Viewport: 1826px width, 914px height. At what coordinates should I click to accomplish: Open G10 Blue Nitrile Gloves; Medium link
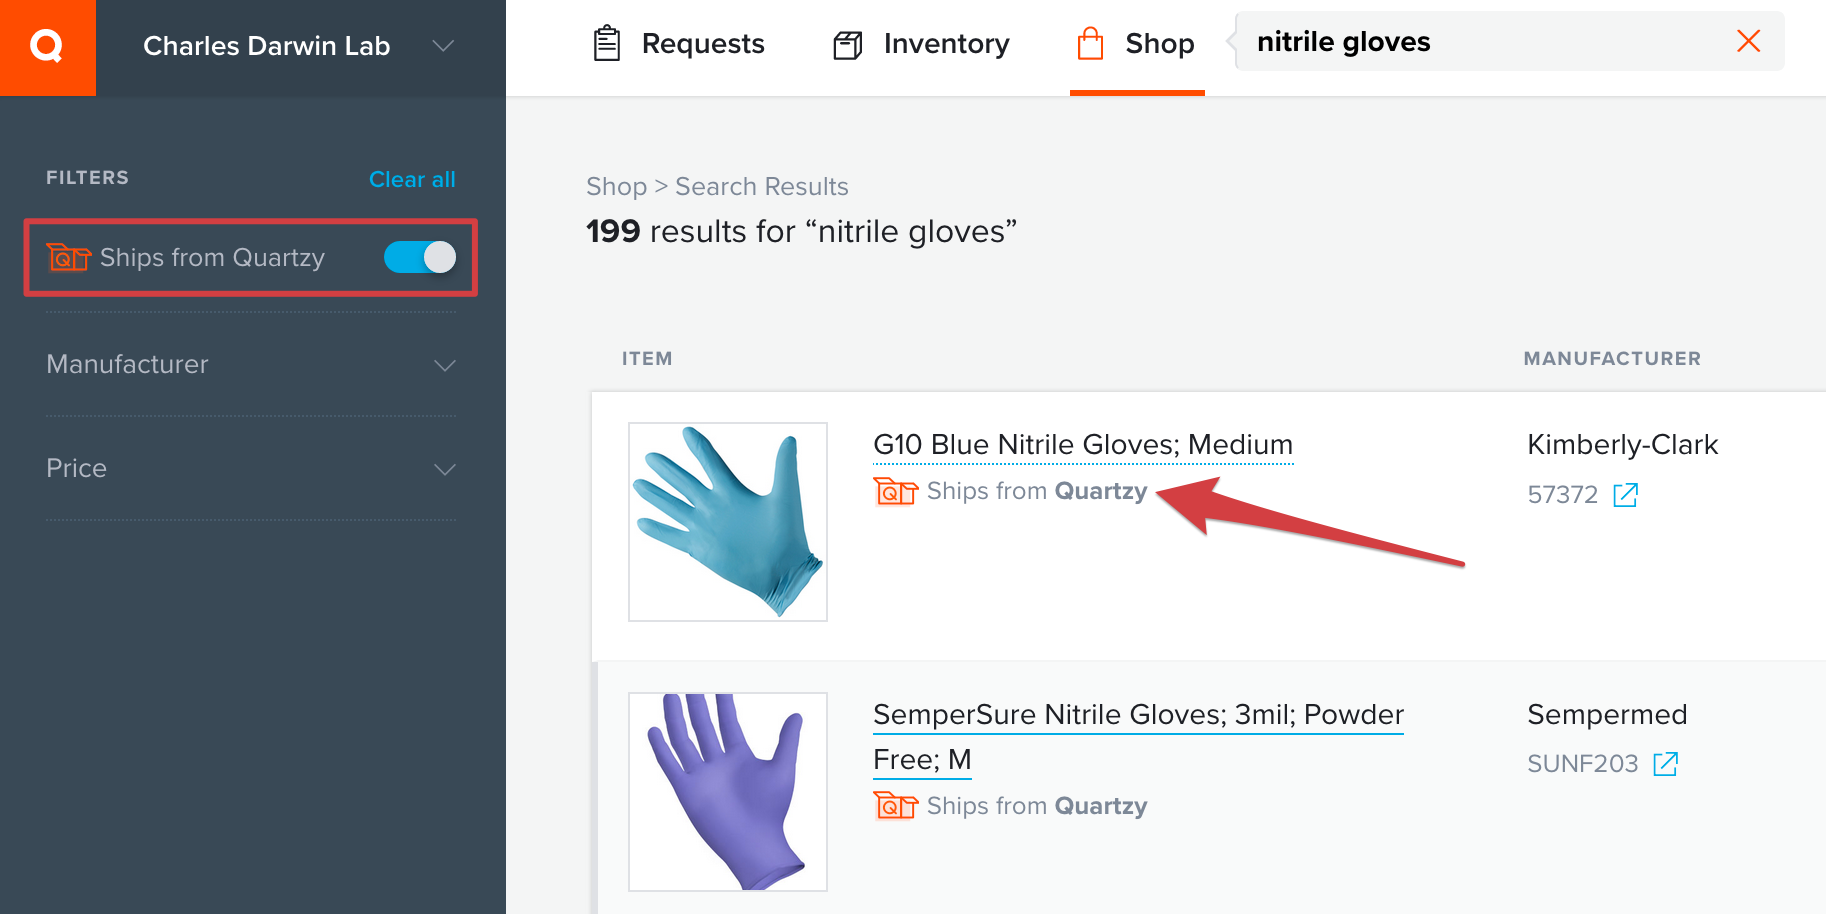pyautogui.click(x=1083, y=445)
